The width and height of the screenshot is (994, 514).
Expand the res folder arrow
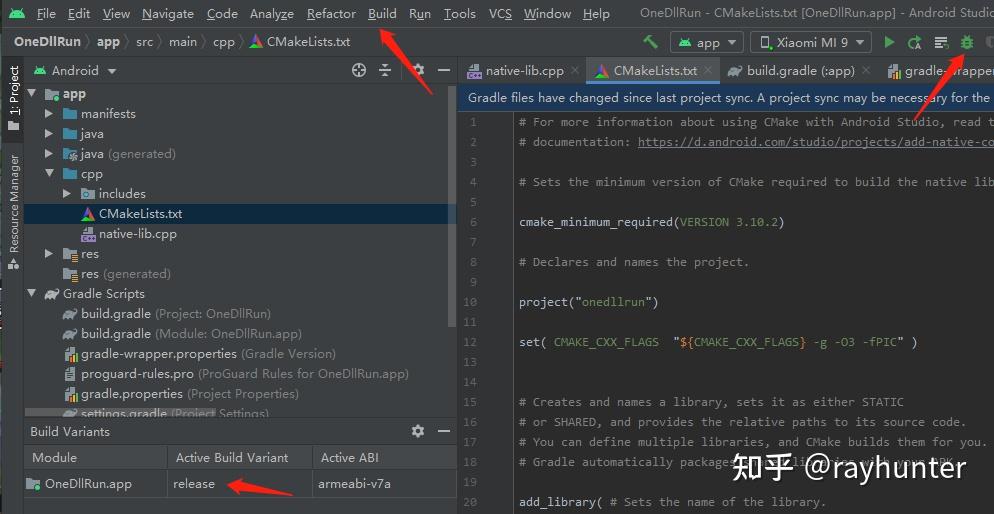coord(49,254)
